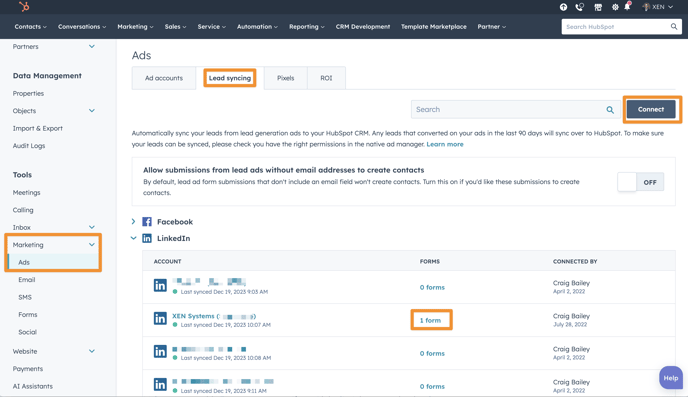Image resolution: width=688 pixels, height=397 pixels.
Task: Open Meetings under Tools
Action: (x=26, y=193)
